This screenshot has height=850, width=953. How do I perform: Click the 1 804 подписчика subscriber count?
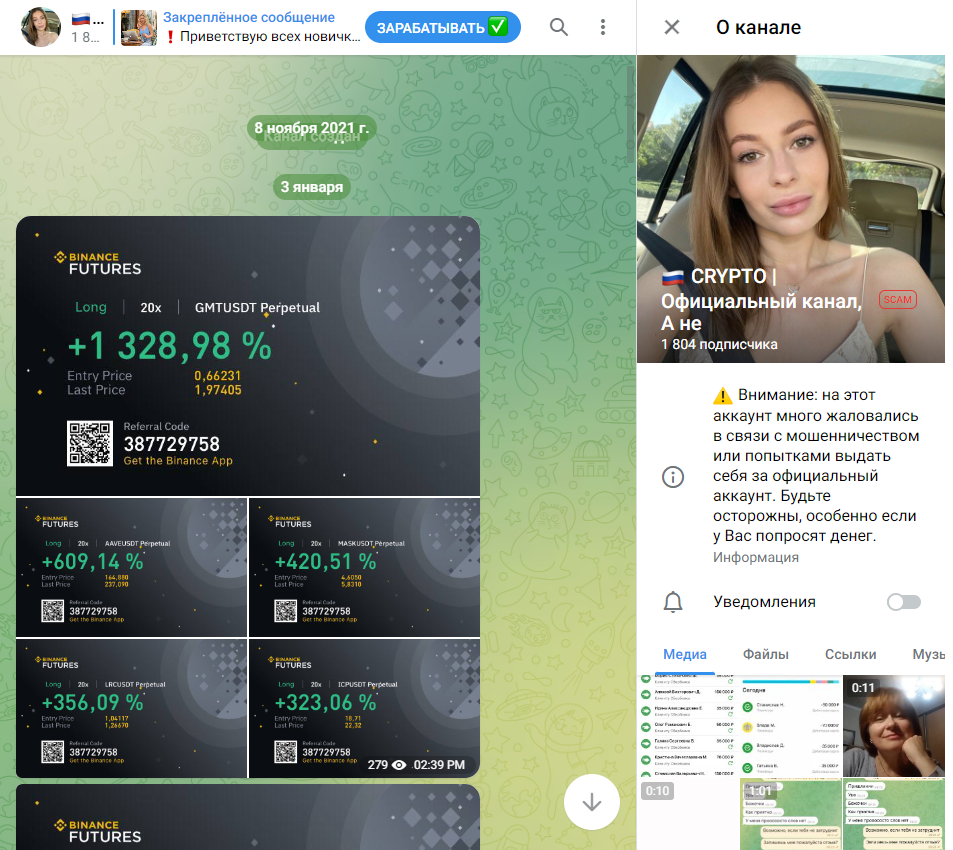tap(719, 344)
